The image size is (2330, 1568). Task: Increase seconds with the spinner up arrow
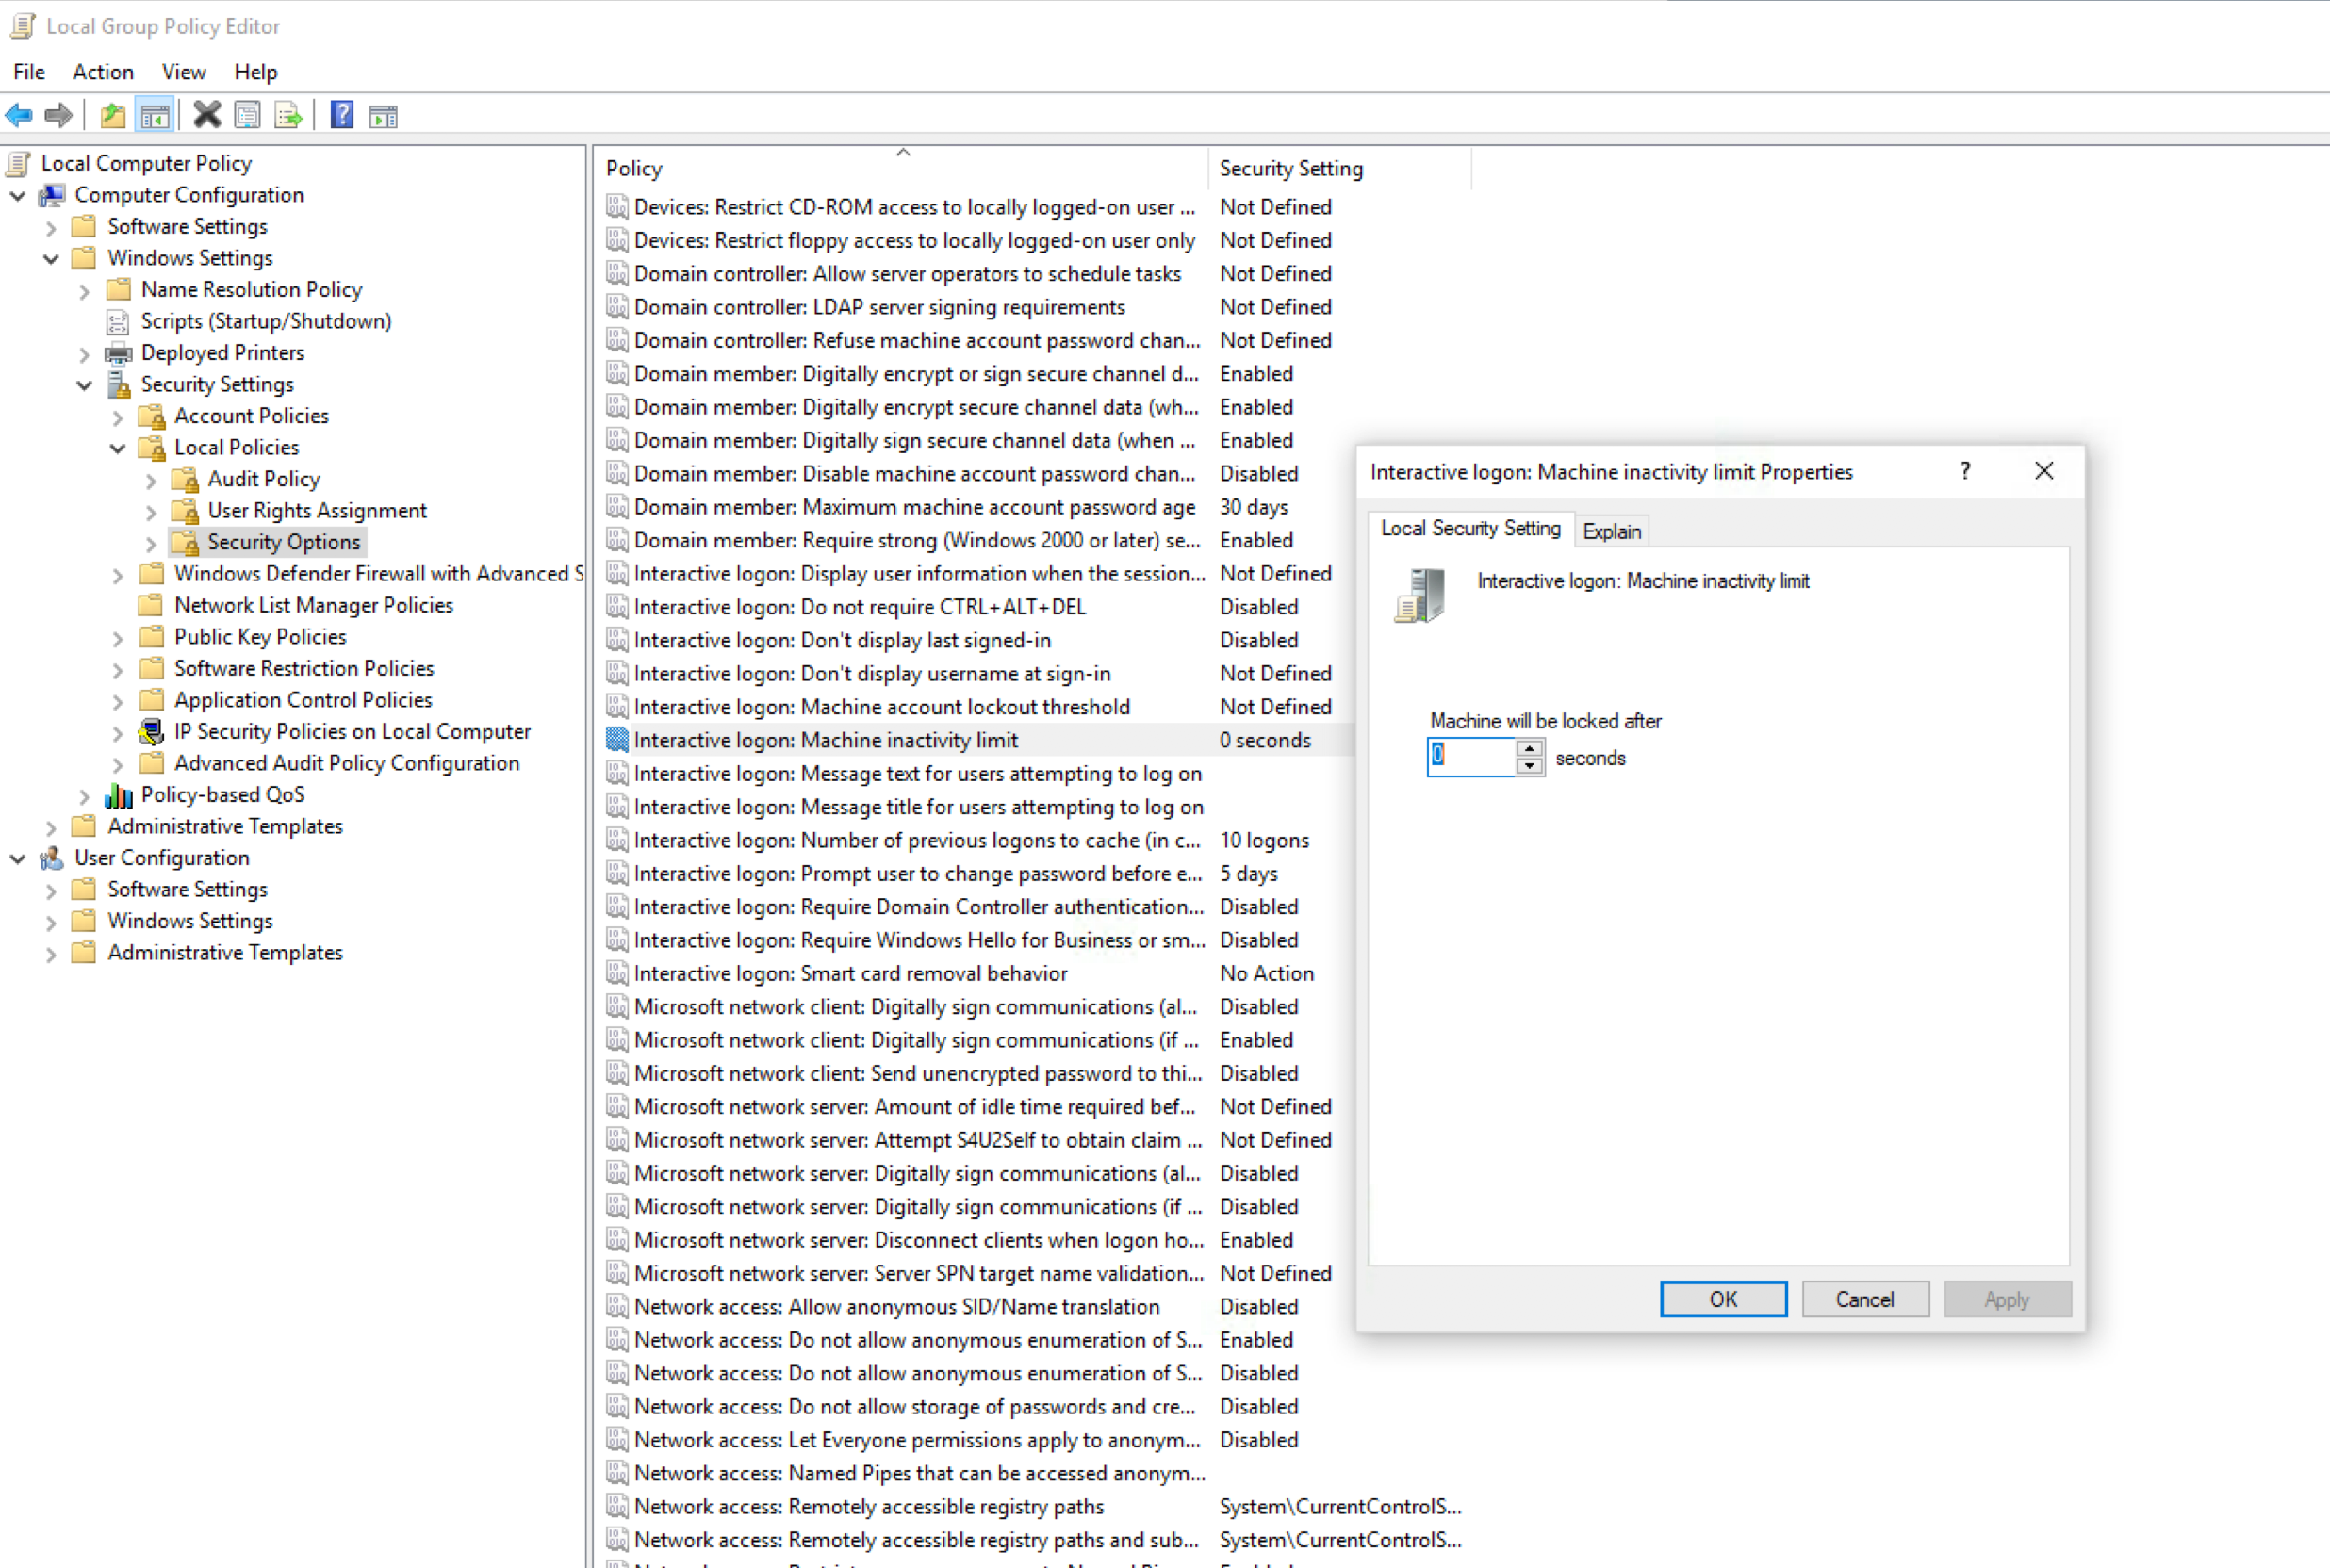(1529, 748)
